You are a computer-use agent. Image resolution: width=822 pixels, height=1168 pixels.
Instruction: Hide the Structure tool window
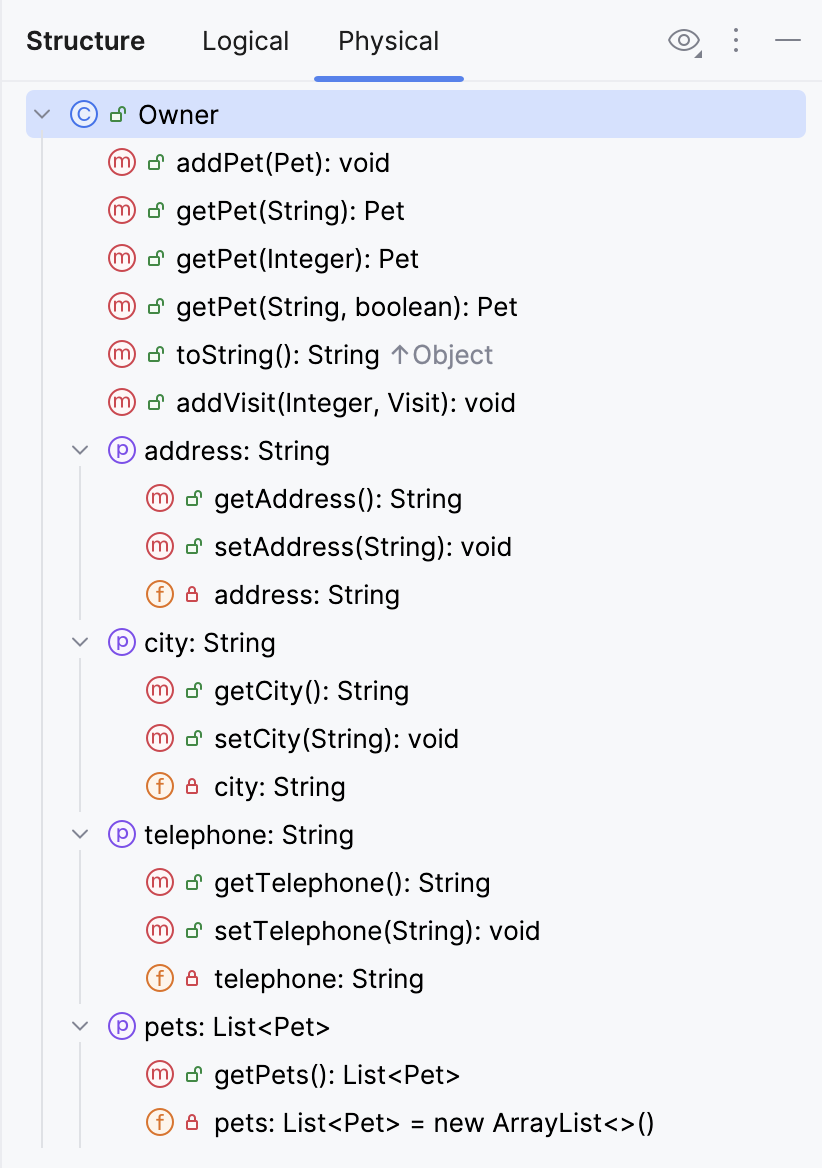click(788, 41)
